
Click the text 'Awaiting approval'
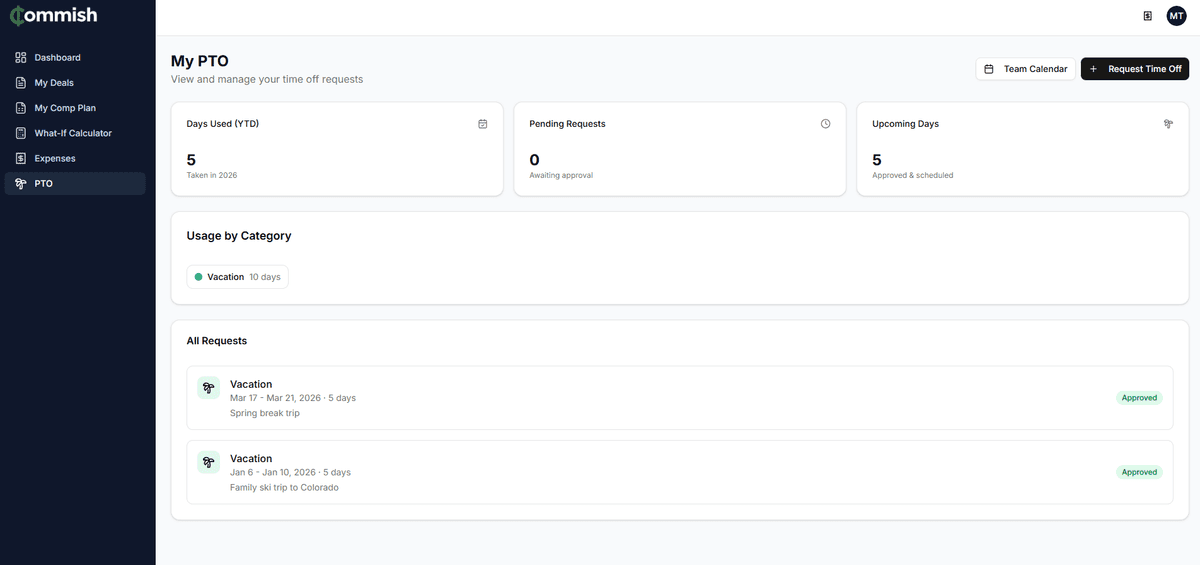pos(561,175)
